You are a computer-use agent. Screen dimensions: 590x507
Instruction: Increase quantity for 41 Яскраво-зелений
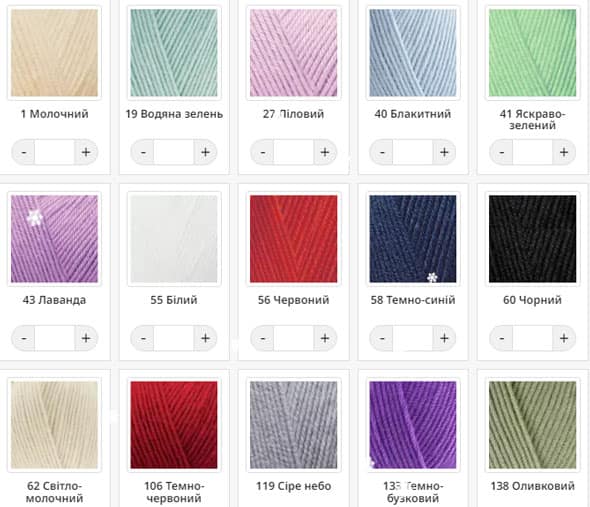(x=564, y=152)
